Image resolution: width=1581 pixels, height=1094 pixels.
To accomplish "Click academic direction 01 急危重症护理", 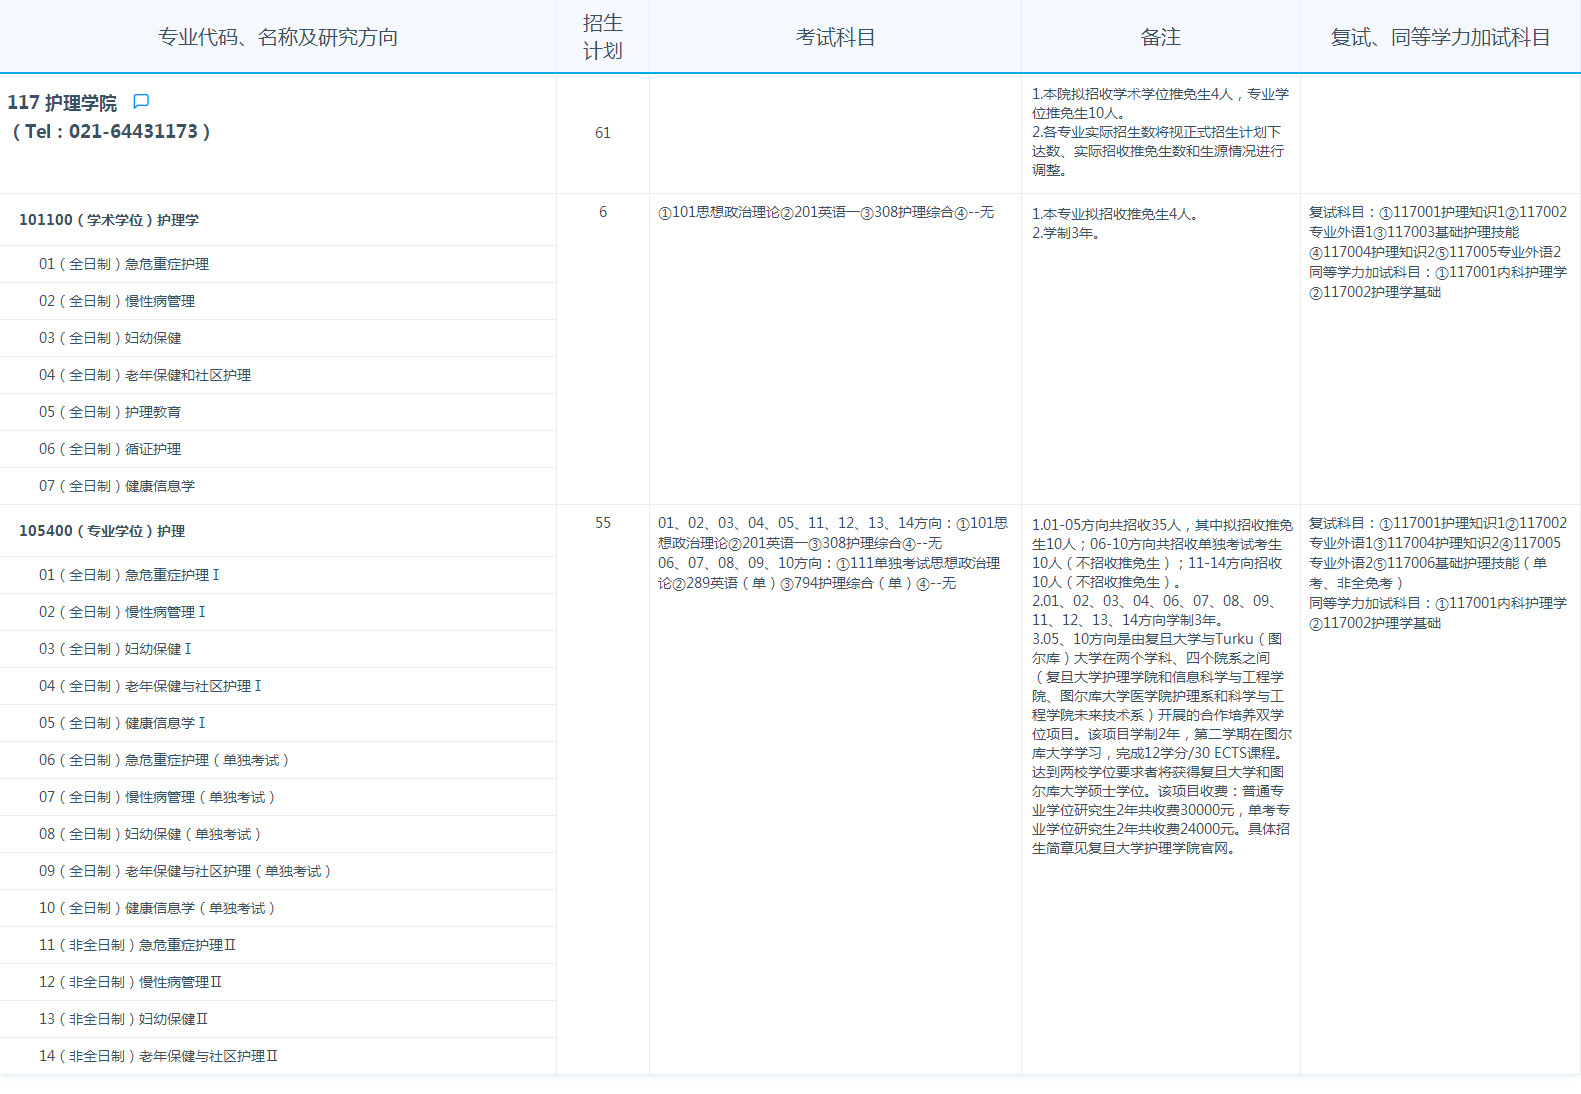I will [124, 264].
